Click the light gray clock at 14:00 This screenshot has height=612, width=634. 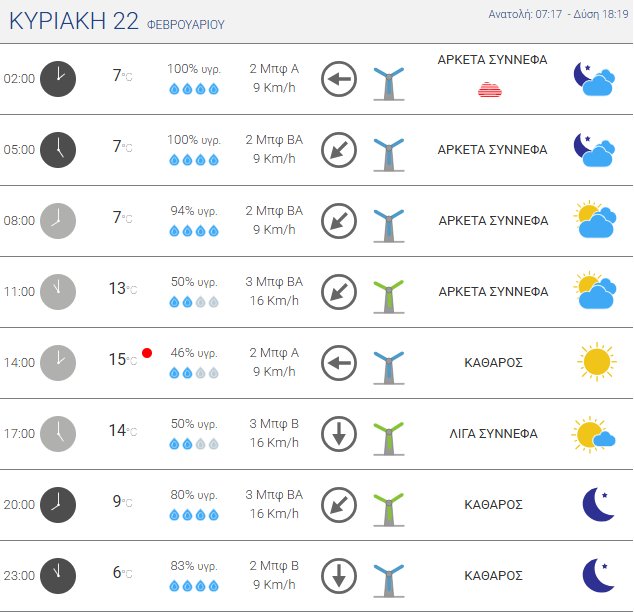tap(58, 362)
